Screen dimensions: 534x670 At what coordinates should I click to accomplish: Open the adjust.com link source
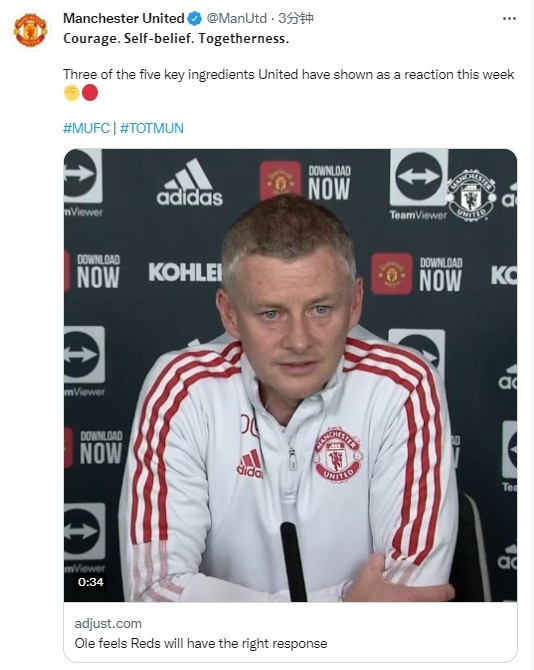(x=108, y=623)
